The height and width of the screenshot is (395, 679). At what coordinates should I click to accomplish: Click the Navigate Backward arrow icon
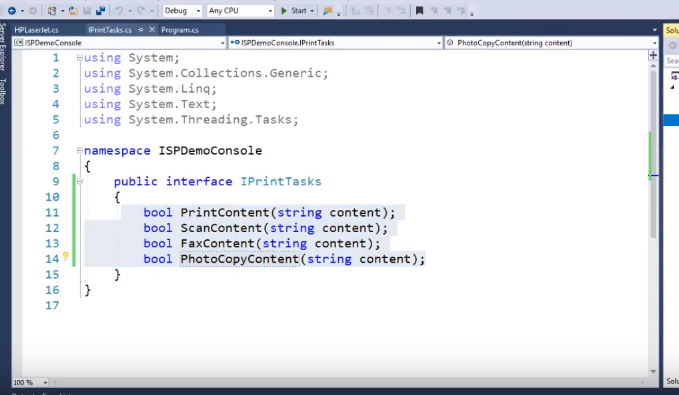[x=12, y=10]
